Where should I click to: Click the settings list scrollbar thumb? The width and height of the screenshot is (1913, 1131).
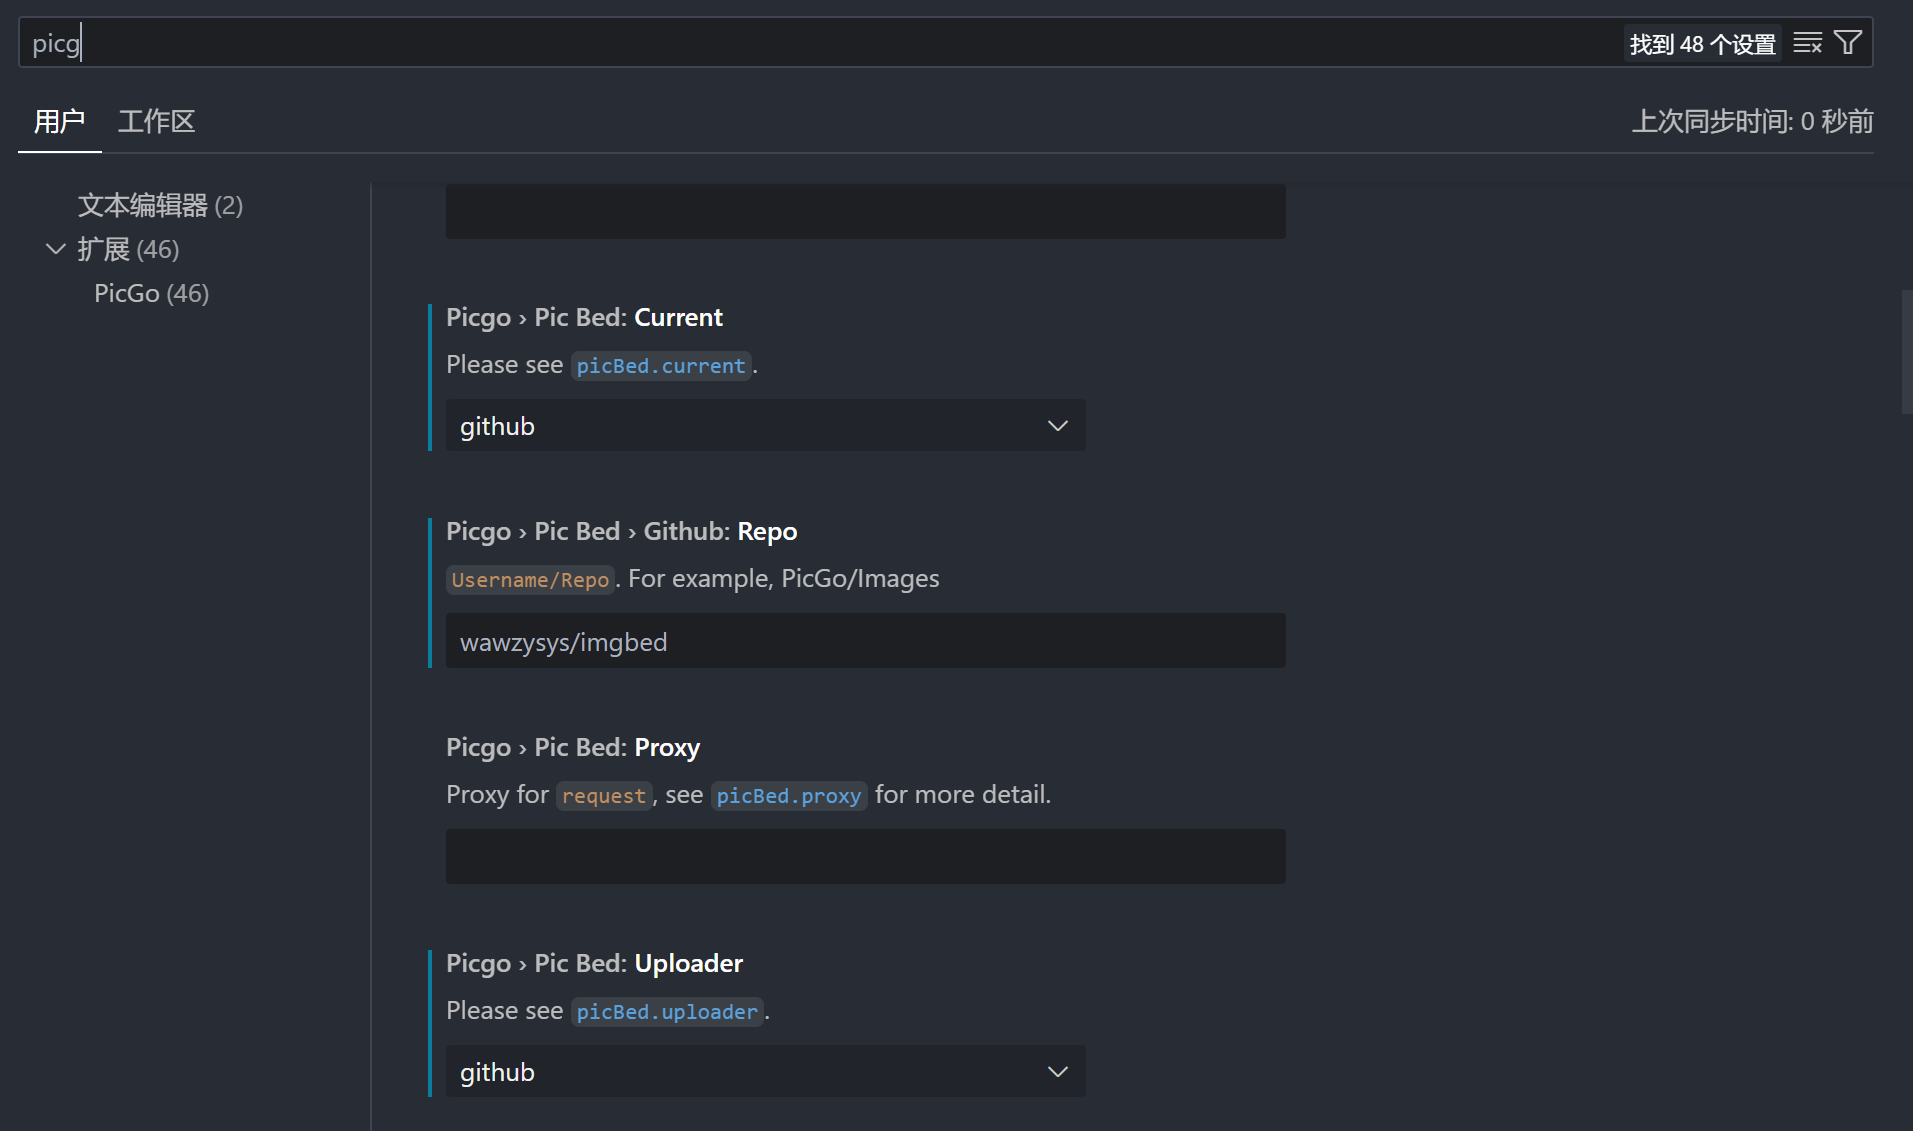coord(1906,352)
